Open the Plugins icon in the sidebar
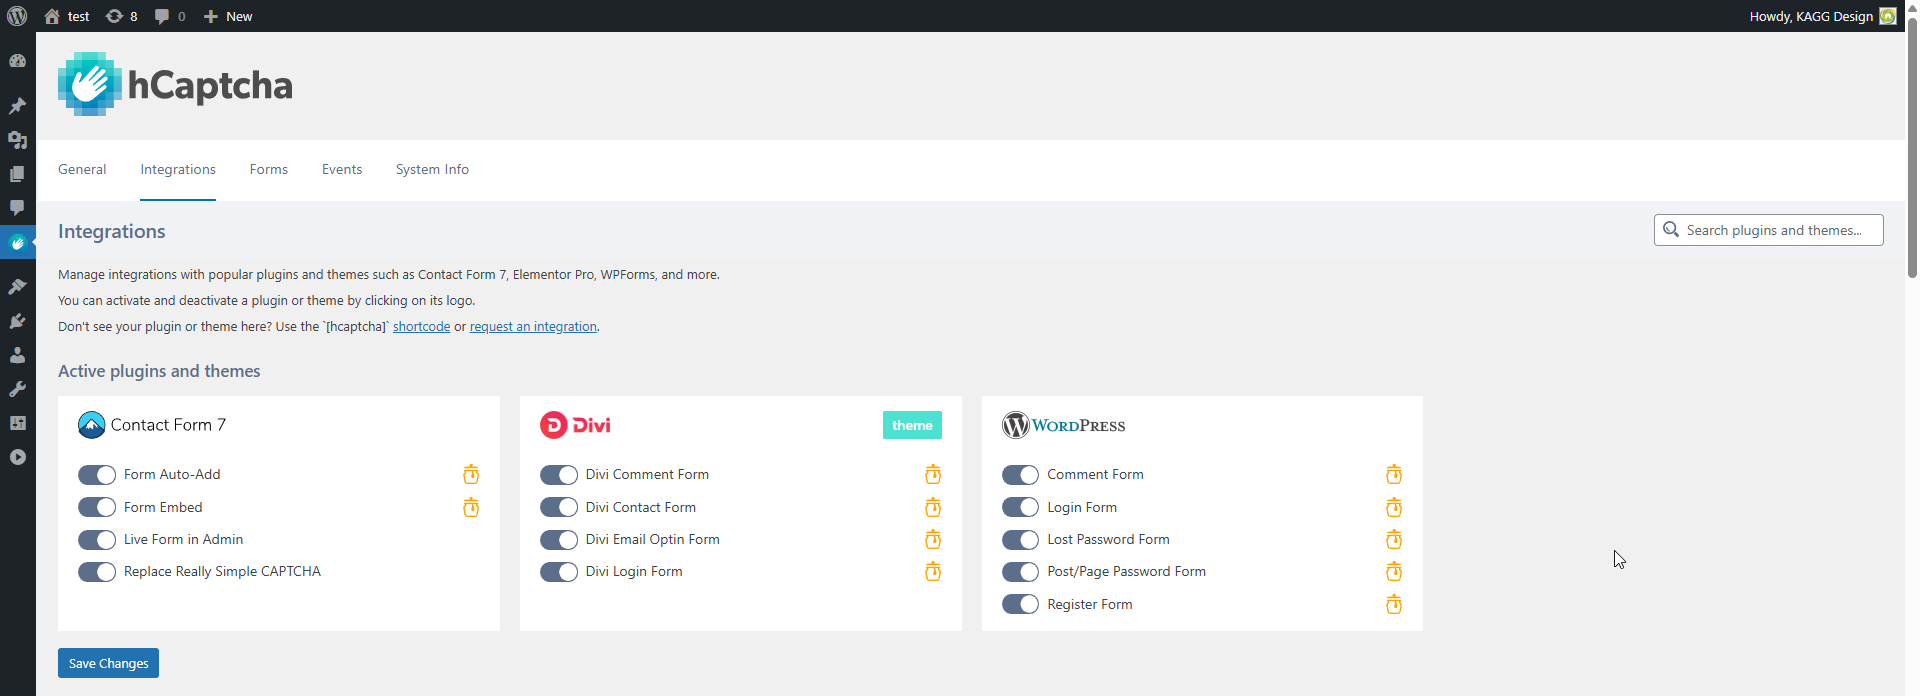 click(x=17, y=321)
